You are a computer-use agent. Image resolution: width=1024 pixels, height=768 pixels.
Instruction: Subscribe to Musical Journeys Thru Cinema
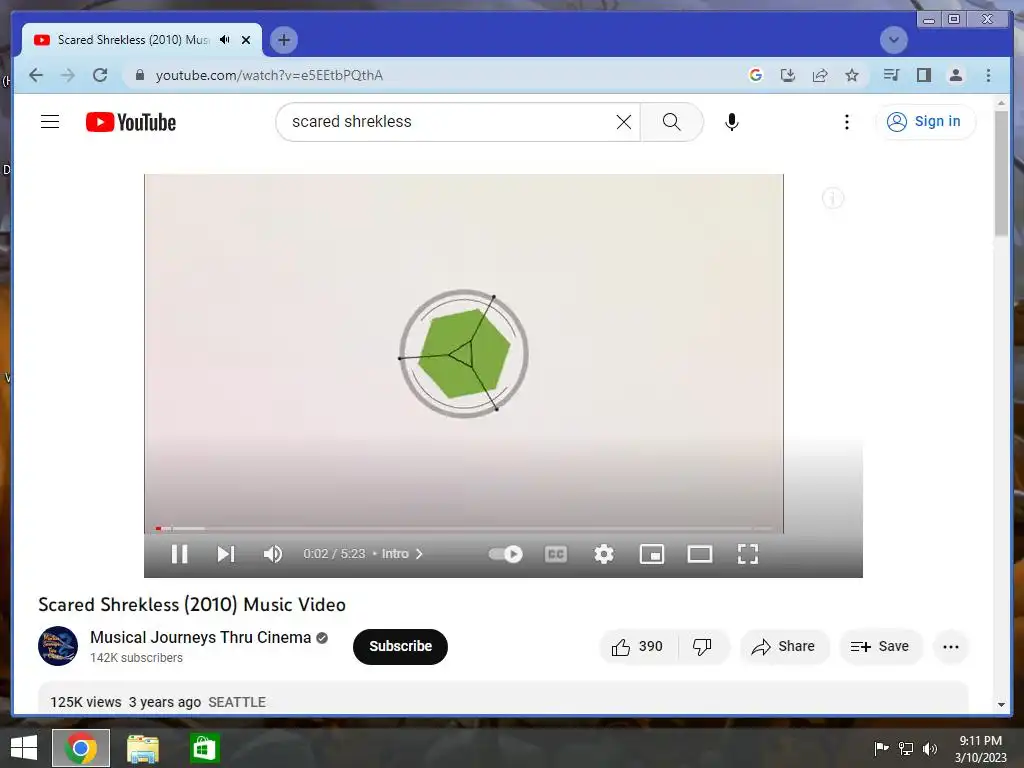coord(400,647)
